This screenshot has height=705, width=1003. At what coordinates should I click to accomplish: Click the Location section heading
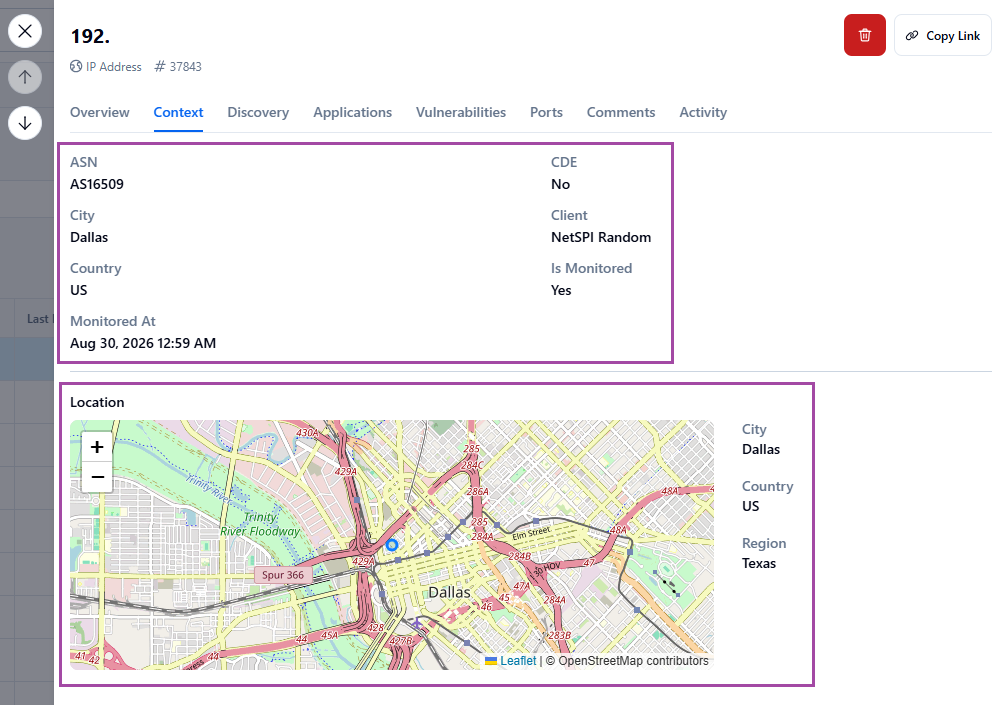(97, 402)
